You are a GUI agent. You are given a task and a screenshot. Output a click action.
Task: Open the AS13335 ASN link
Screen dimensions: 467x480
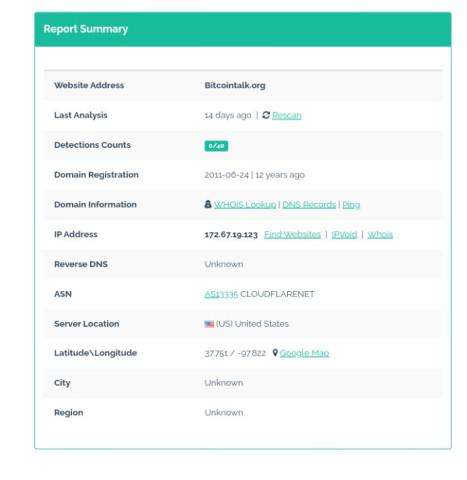pyautogui.click(x=221, y=294)
